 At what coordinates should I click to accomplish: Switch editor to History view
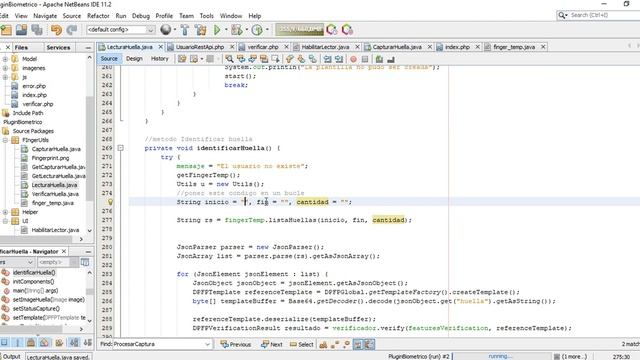(160, 59)
